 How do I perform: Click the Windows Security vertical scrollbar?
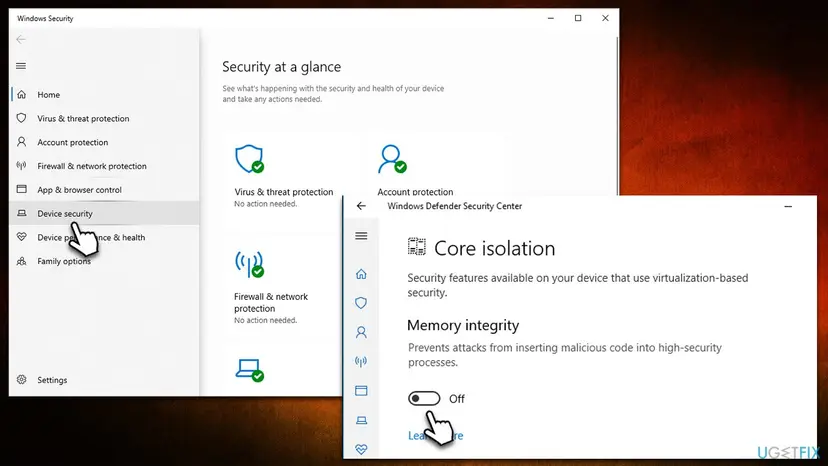pos(616,114)
